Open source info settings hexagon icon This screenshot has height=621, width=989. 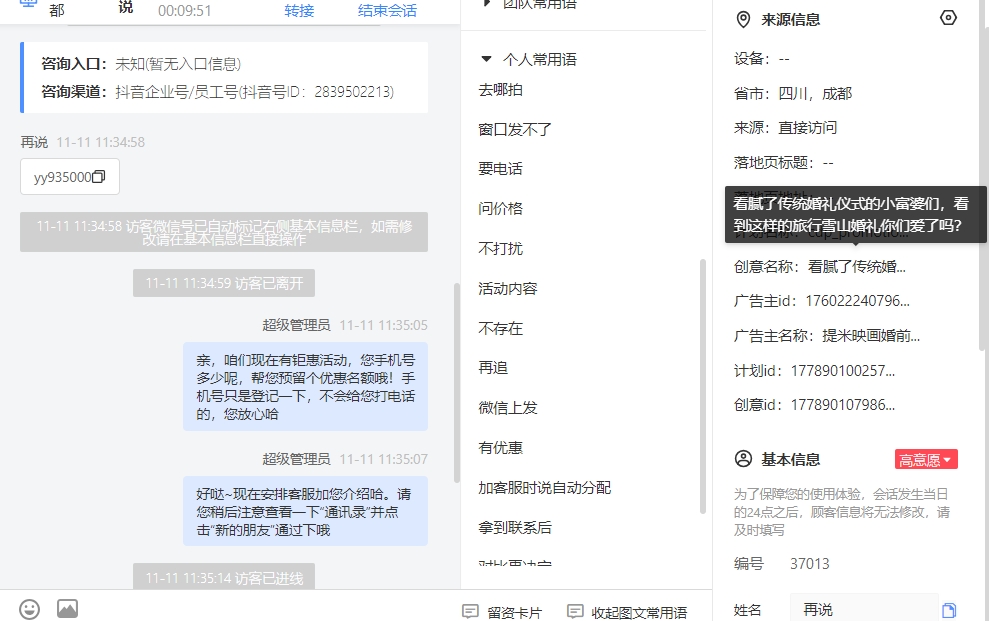pos(948,18)
